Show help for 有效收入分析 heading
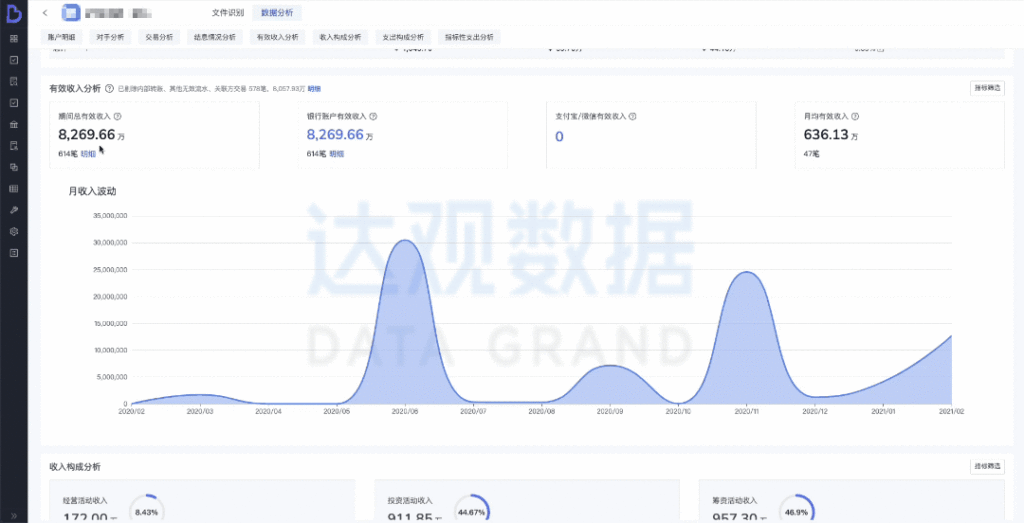The height and width of the screenshot is (523, 1024). point(109,88)
